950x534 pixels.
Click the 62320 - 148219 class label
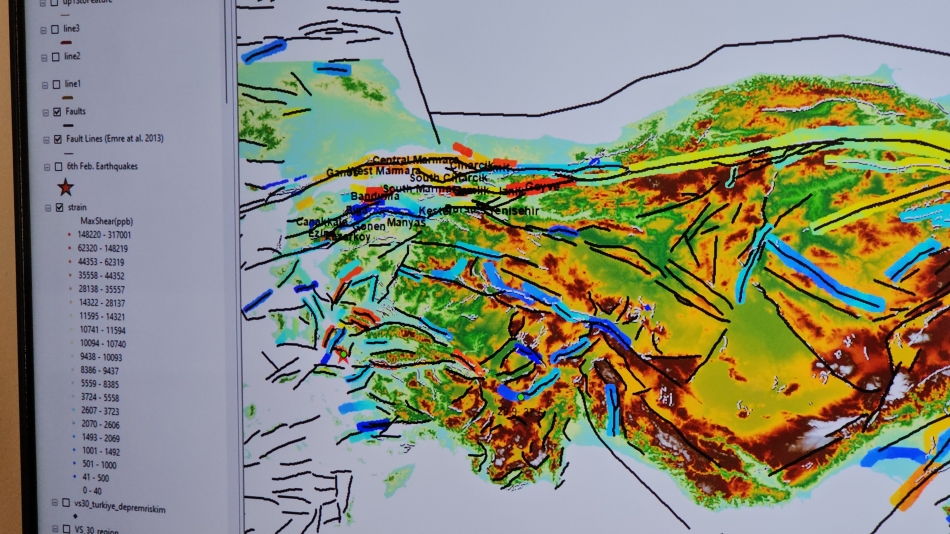pos(102,249)
